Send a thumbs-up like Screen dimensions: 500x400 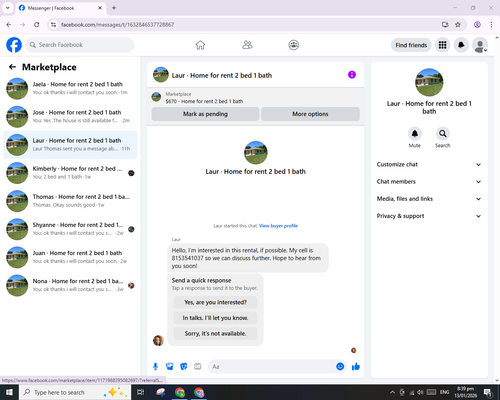pos(356,367)
